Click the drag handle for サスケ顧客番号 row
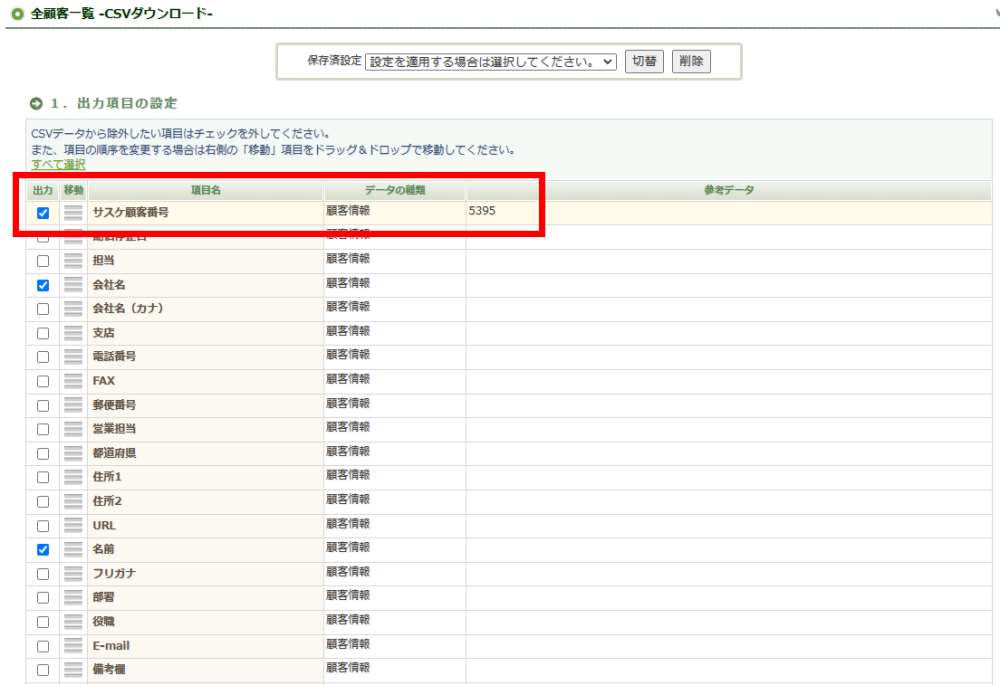Screen dimensions: 1000x685 (73, 213)
